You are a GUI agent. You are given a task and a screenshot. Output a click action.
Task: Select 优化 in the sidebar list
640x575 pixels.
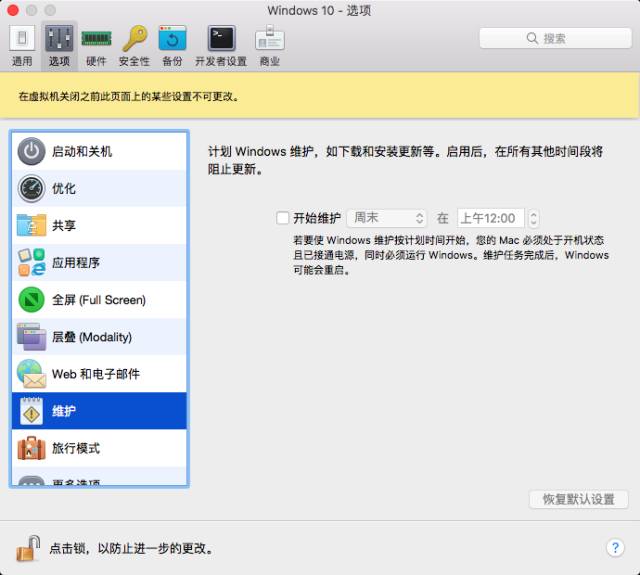click(x=99, y=189)
